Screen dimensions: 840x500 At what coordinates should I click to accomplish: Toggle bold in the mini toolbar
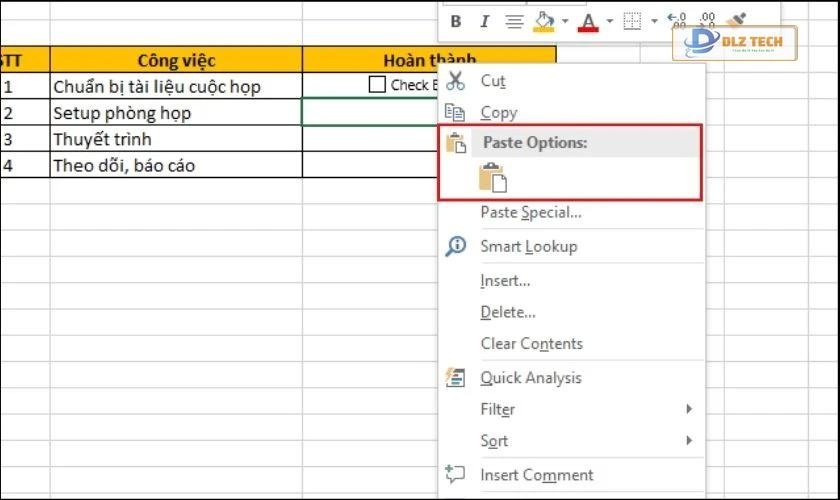click(456, 21)
